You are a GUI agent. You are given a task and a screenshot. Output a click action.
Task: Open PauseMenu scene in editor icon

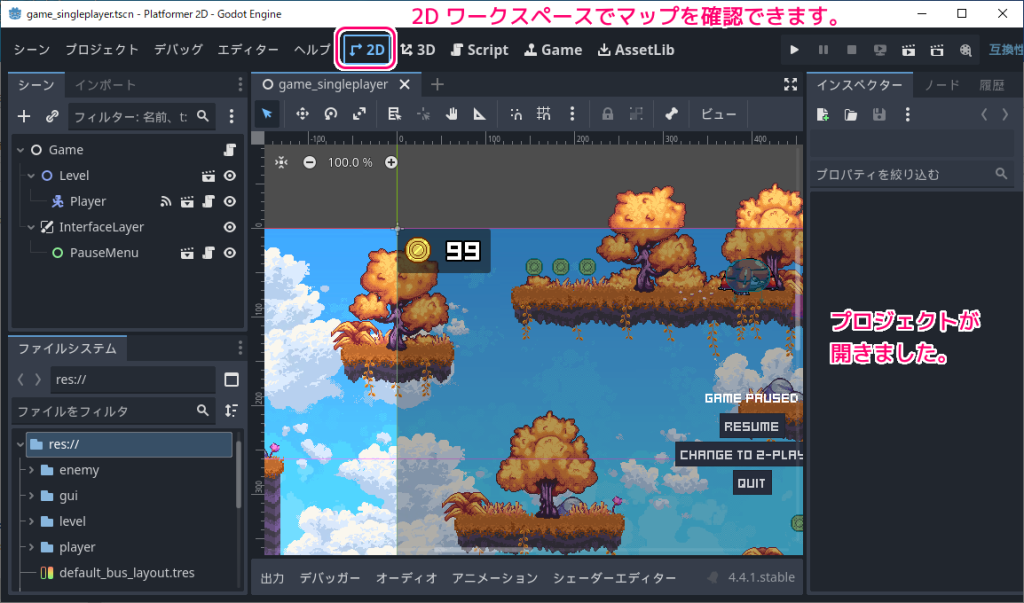(x=187, y=253)
